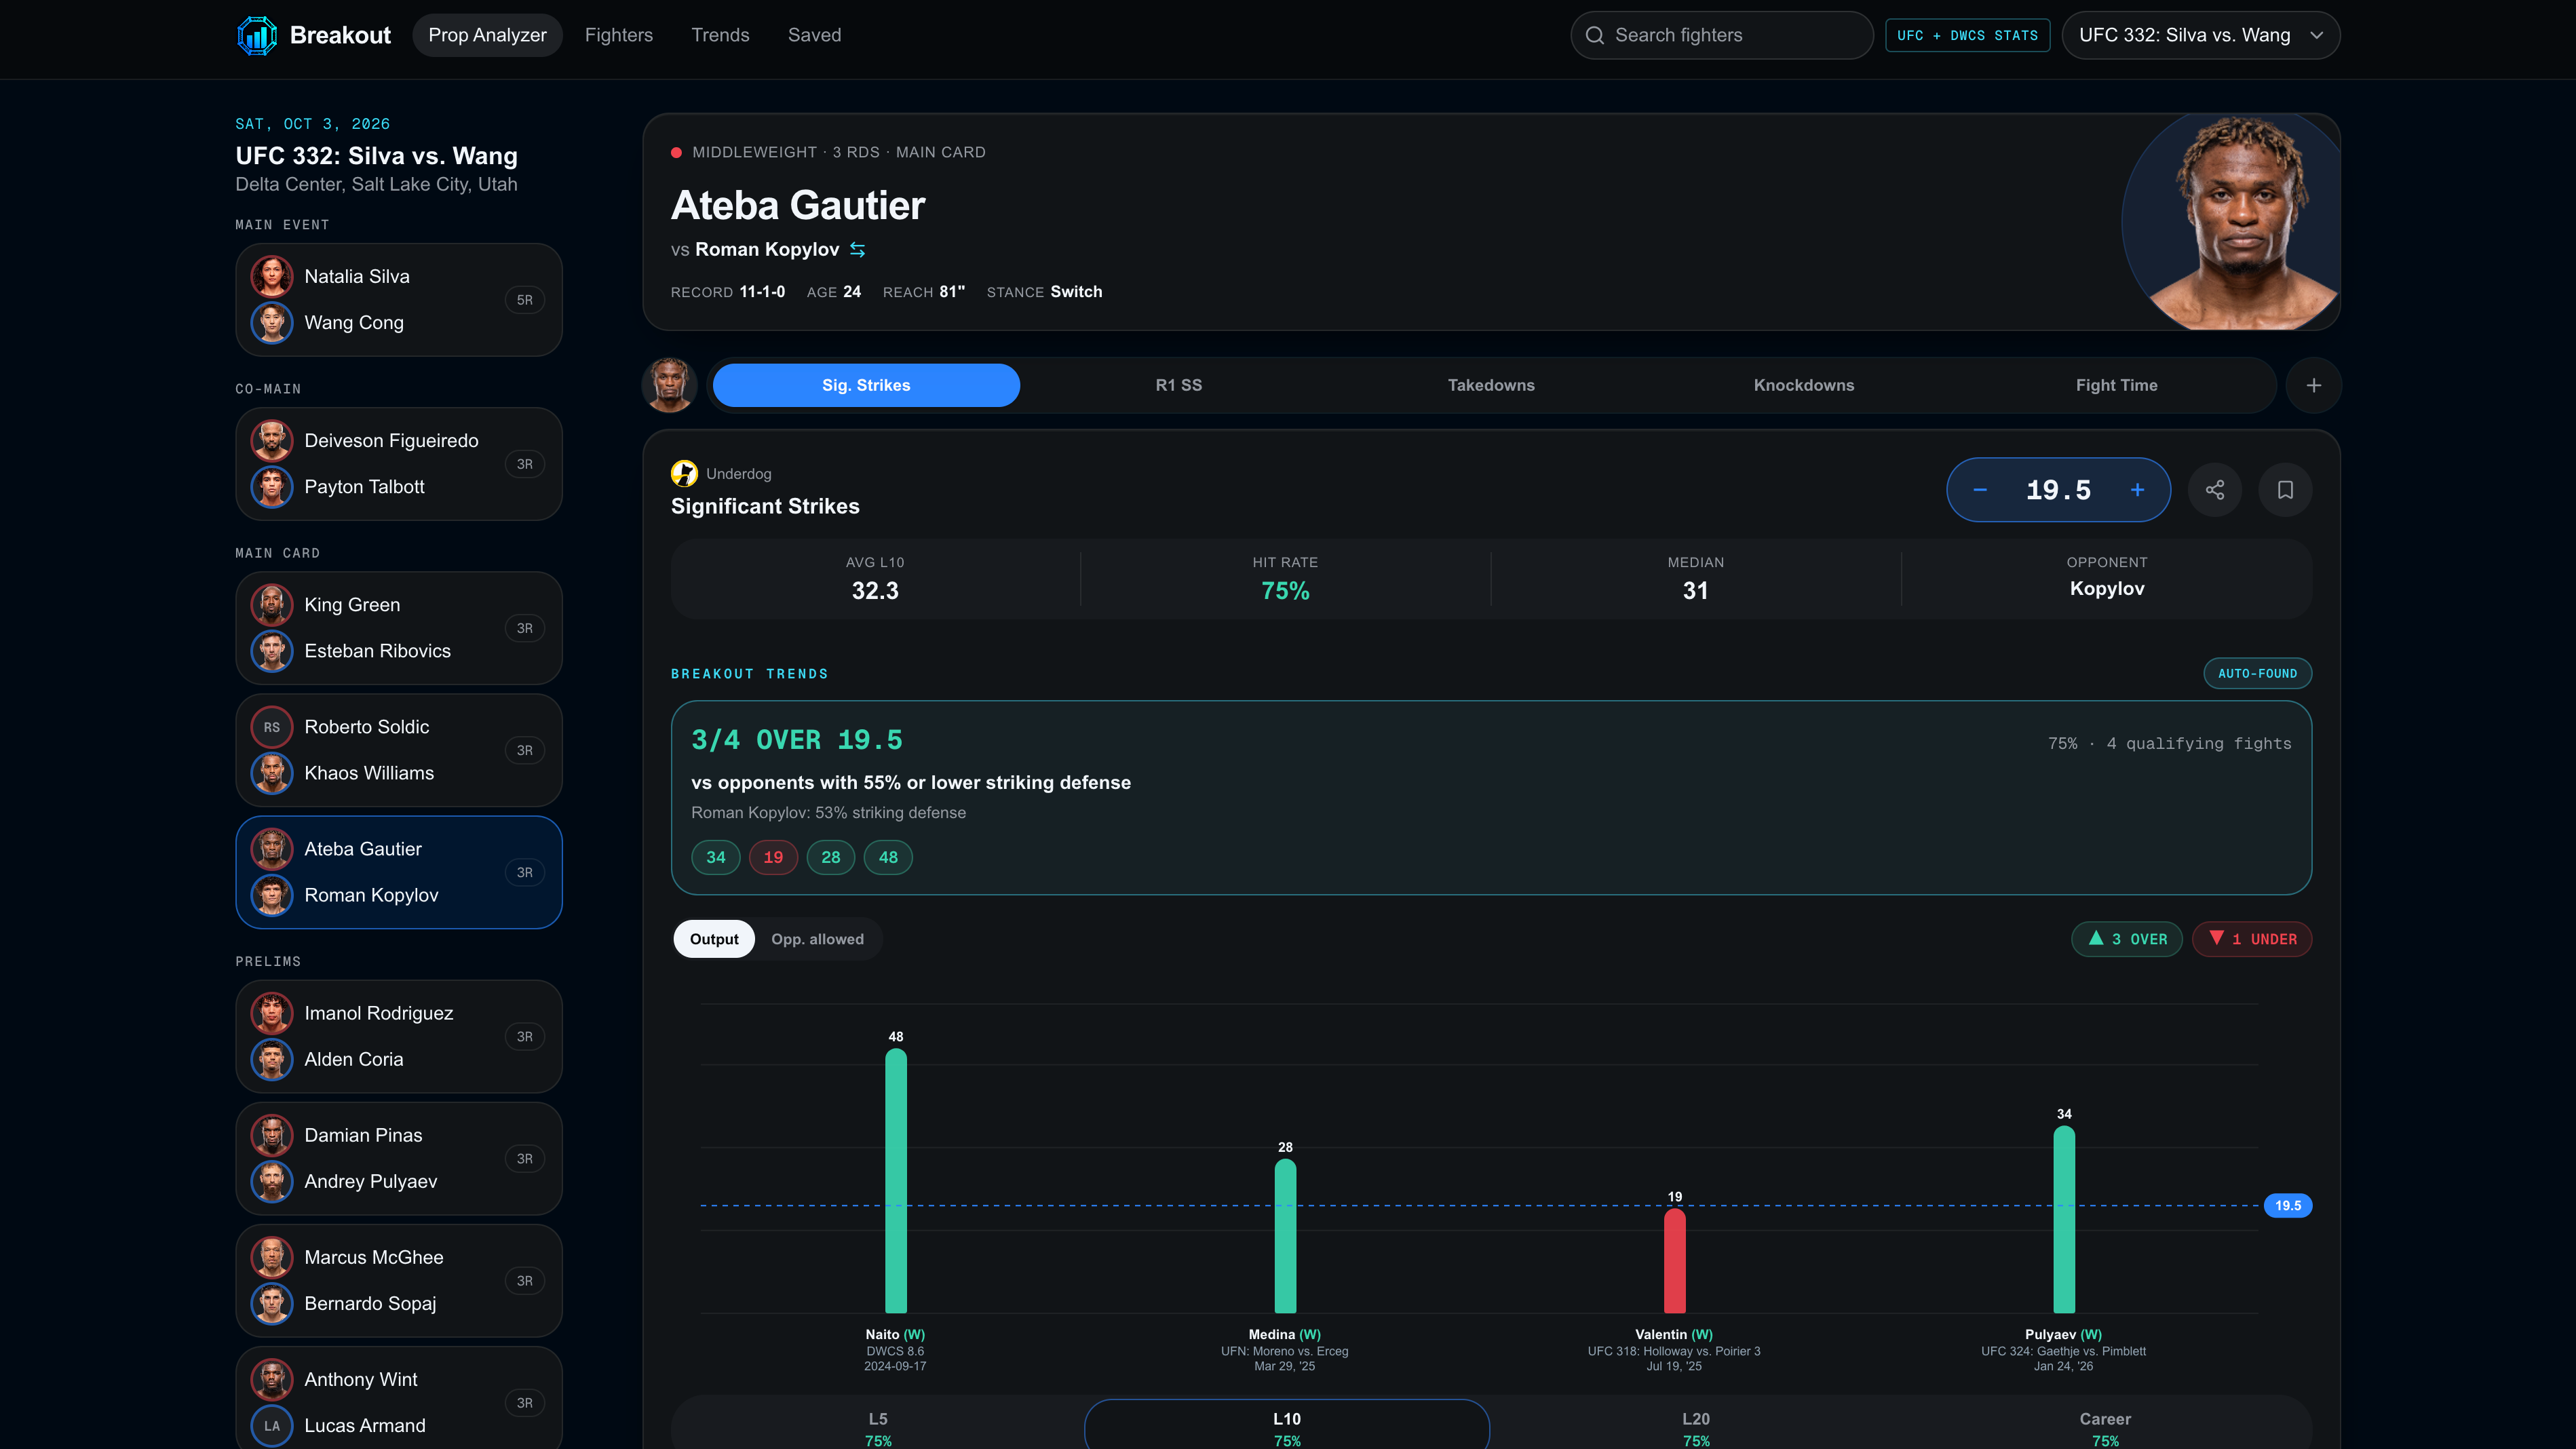Focus the Search fighters field
2576x1449 pixels.
click(x=1721, y=35)
